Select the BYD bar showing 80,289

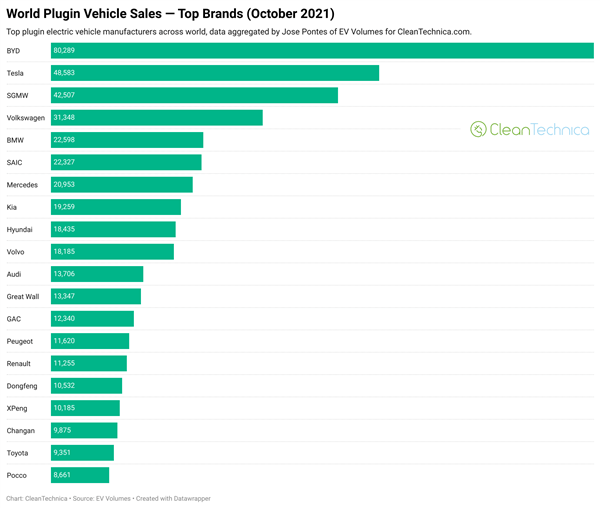322,50
